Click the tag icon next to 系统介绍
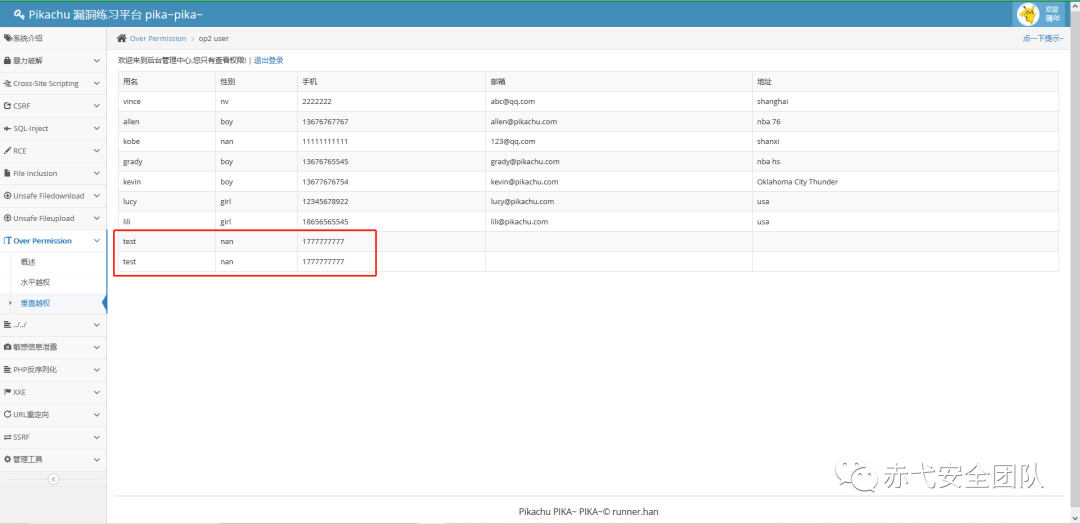The image size is (1080, 524). 8,39
